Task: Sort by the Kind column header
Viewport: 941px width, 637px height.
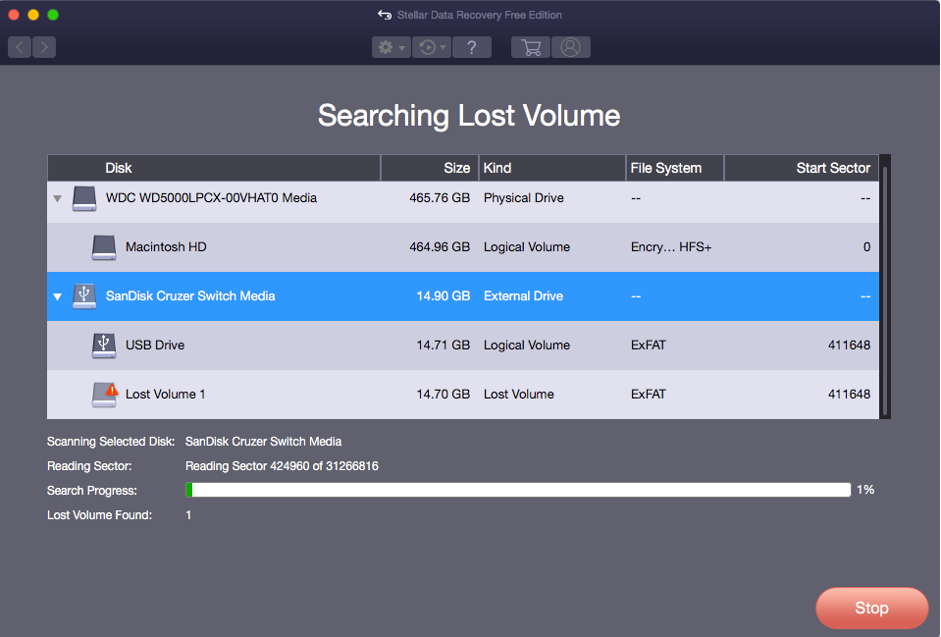Action: (x=552, y=168)
